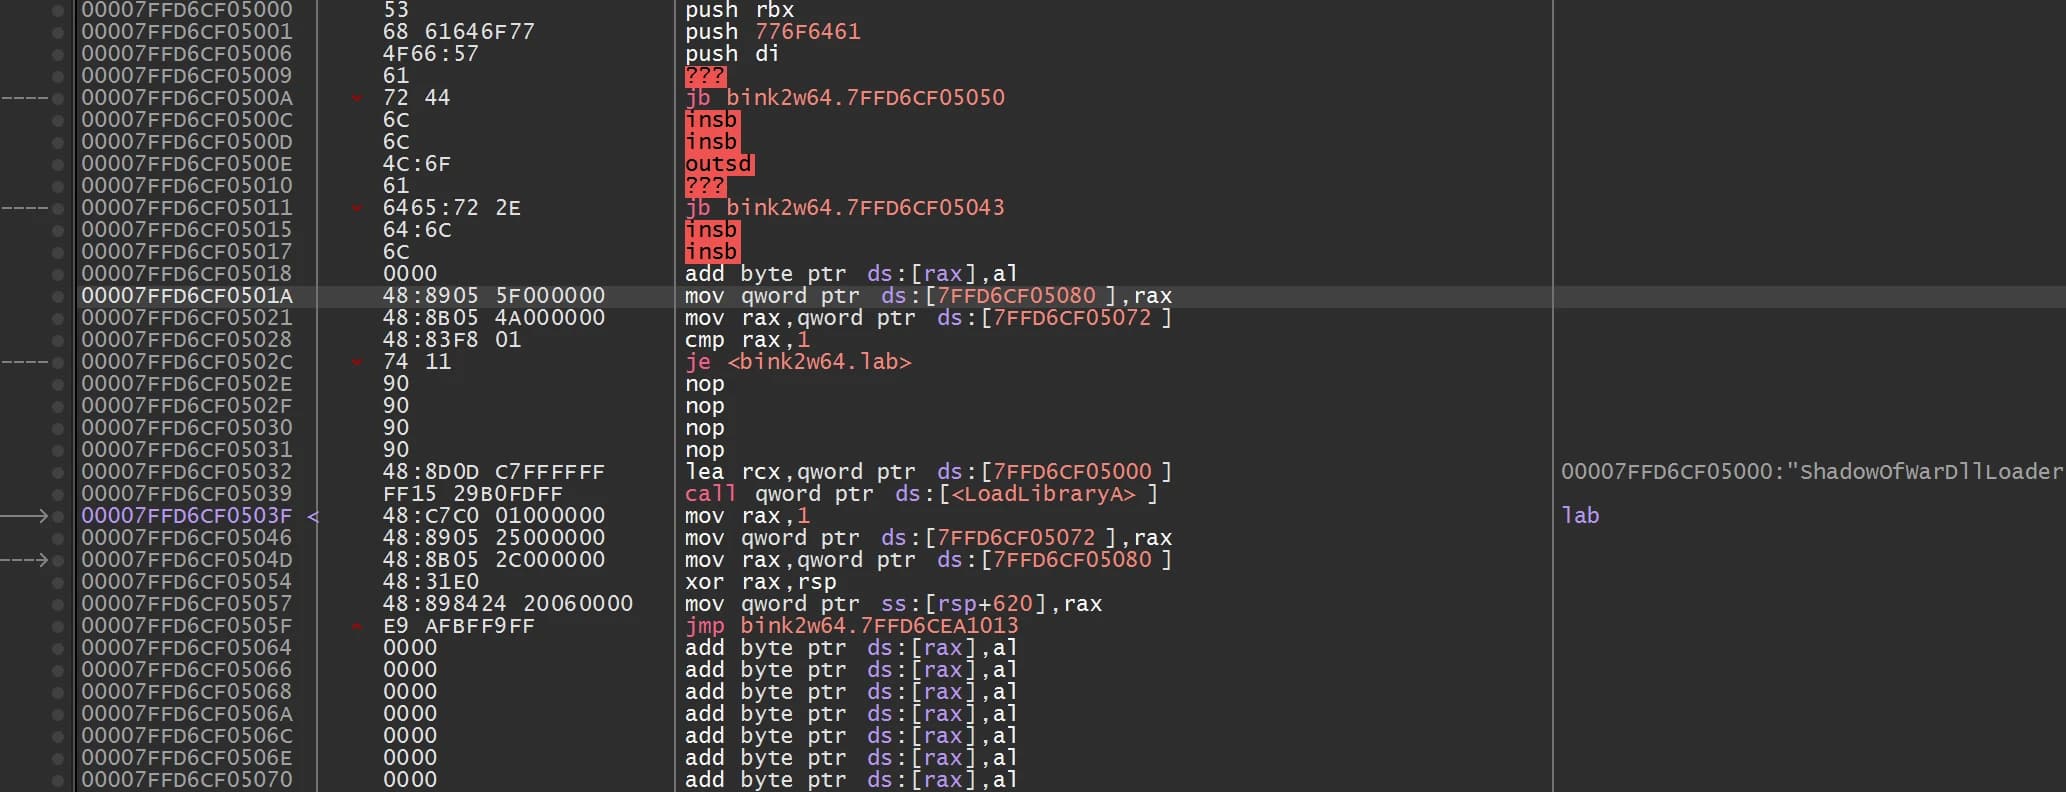Viewport: 2066px width, 792px height.
Task: Select the je bink2w64.lab instruction
Action: (x=798, y=362)
